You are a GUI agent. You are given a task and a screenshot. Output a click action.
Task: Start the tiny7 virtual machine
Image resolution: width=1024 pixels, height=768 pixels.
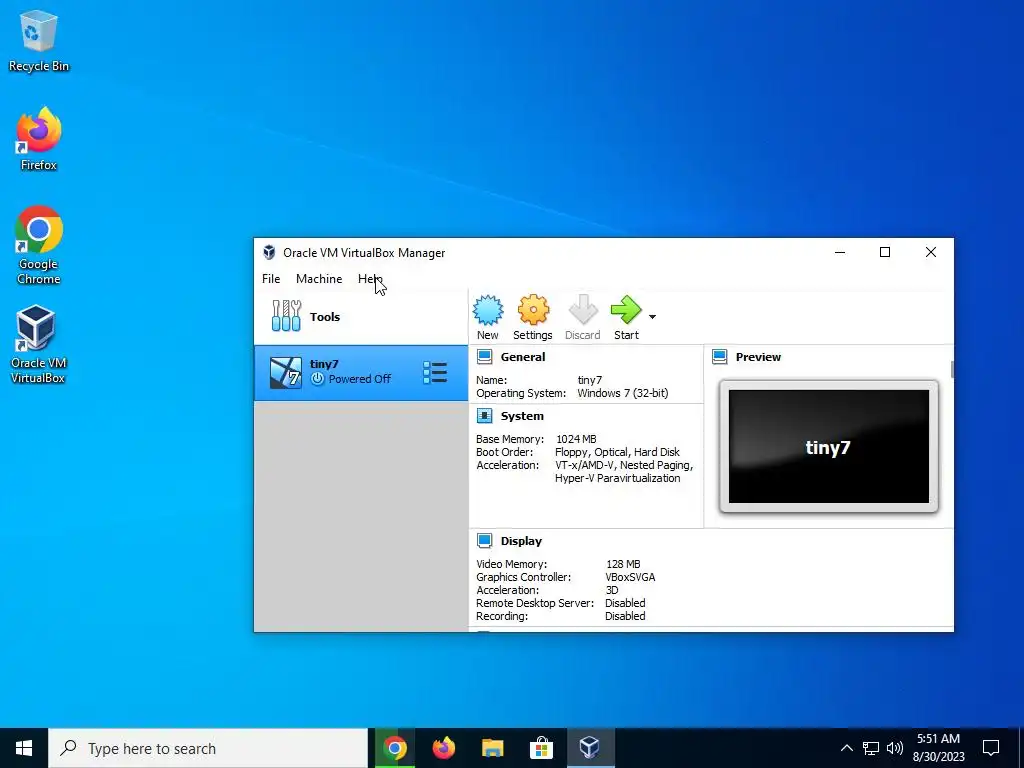626,310
